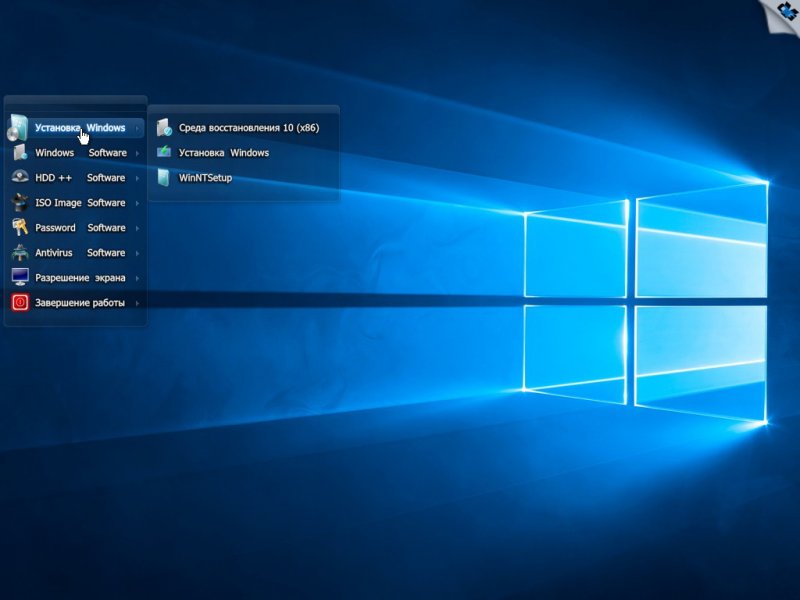The height and width of the screenshot is (600, 800).
Task: Expand the arrow next to ISO Image Software
Action: [137, 203]
